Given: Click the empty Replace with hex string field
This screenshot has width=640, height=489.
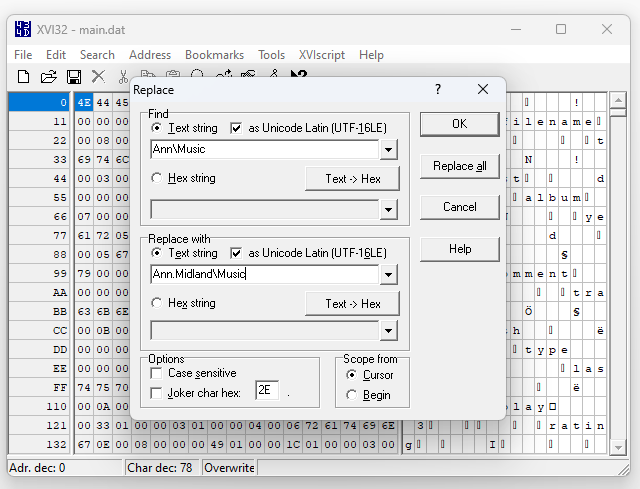Looking at the screenshot, I should click(x=265, y=331).
